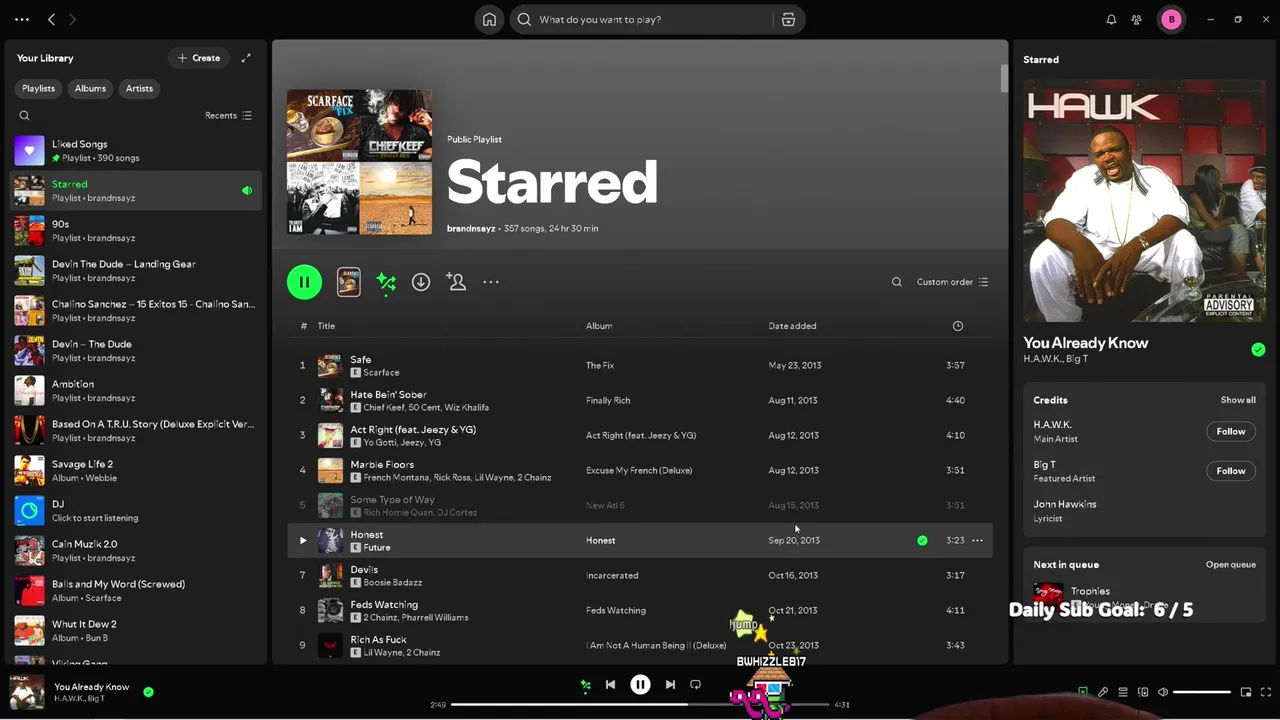Open the Browse icon in search bar
The height and width of the screenshot is (720, 1280).
pos(789,19)
